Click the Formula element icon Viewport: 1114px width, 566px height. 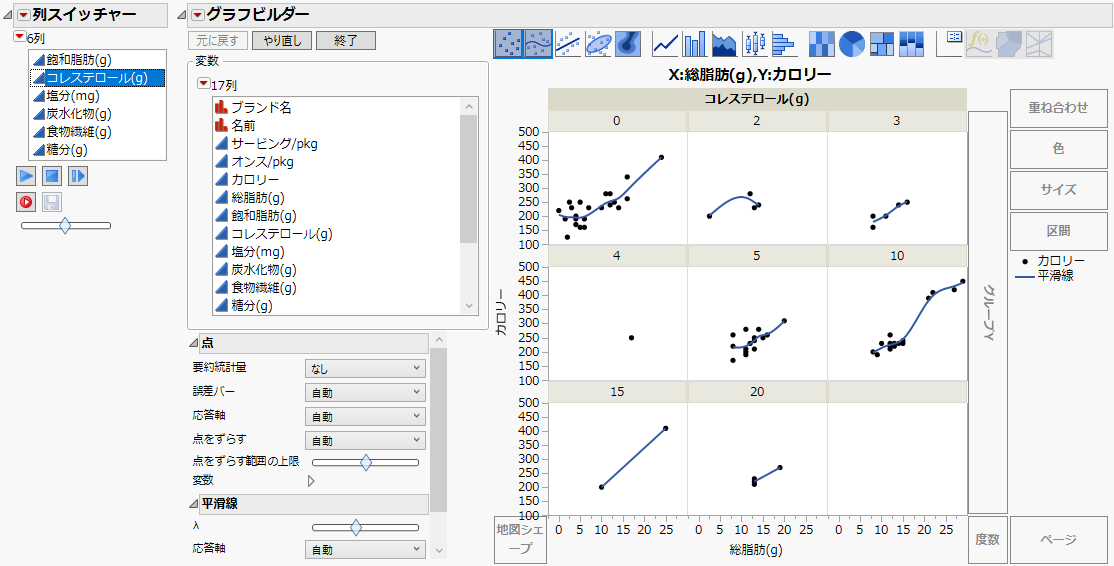[x=979, y=44]
